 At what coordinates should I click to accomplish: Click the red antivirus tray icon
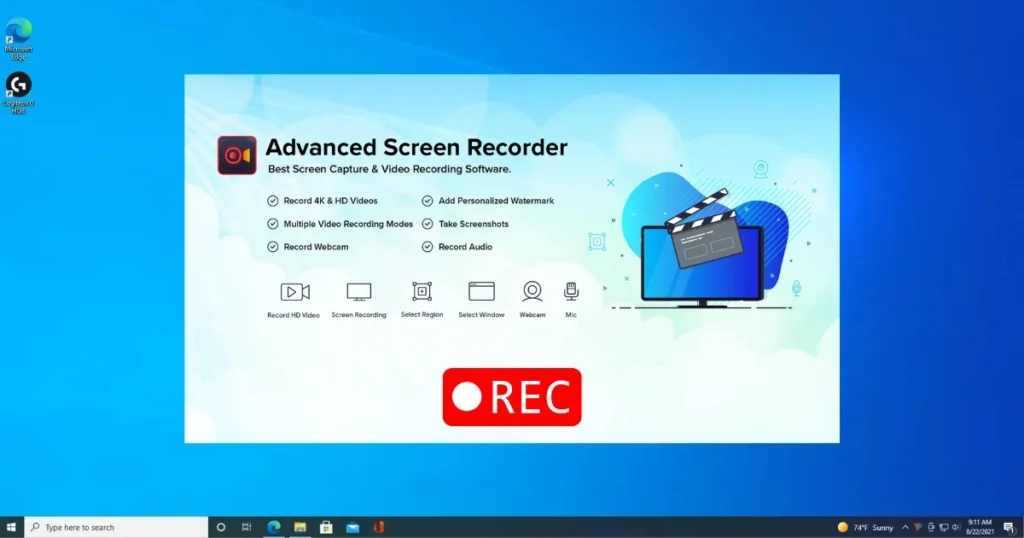point(918,527)
